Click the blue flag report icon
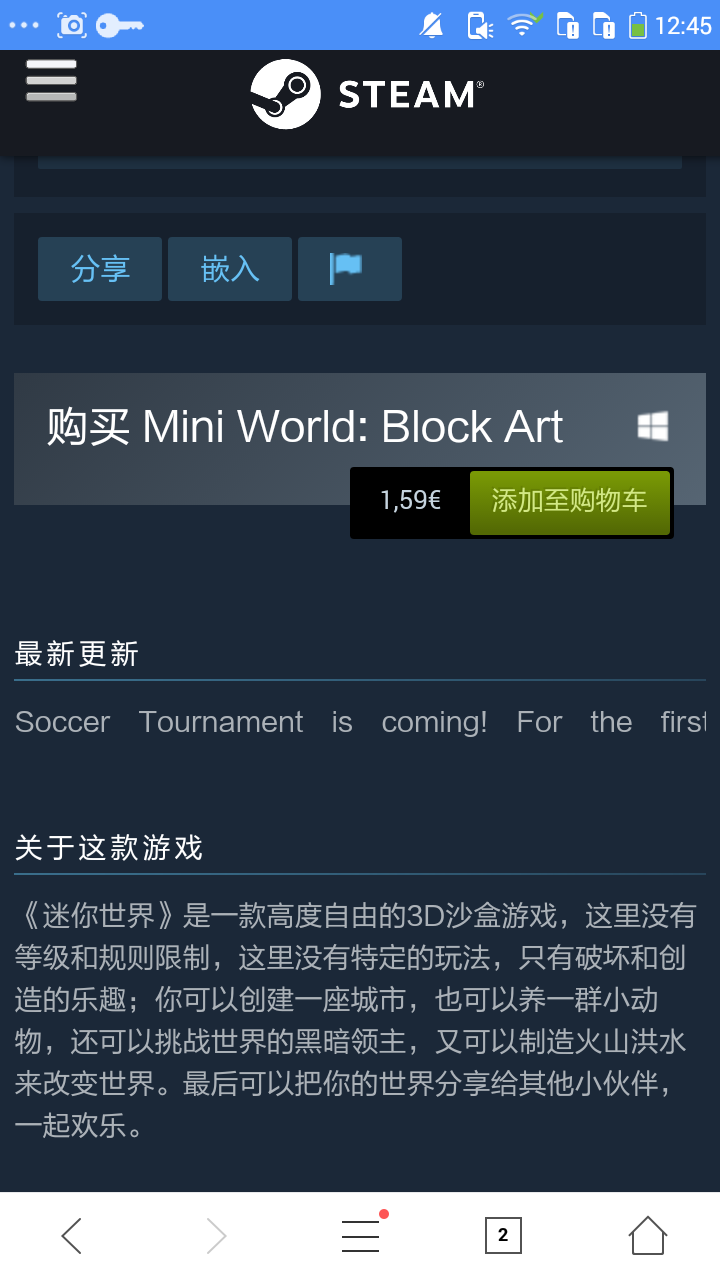 350,269
